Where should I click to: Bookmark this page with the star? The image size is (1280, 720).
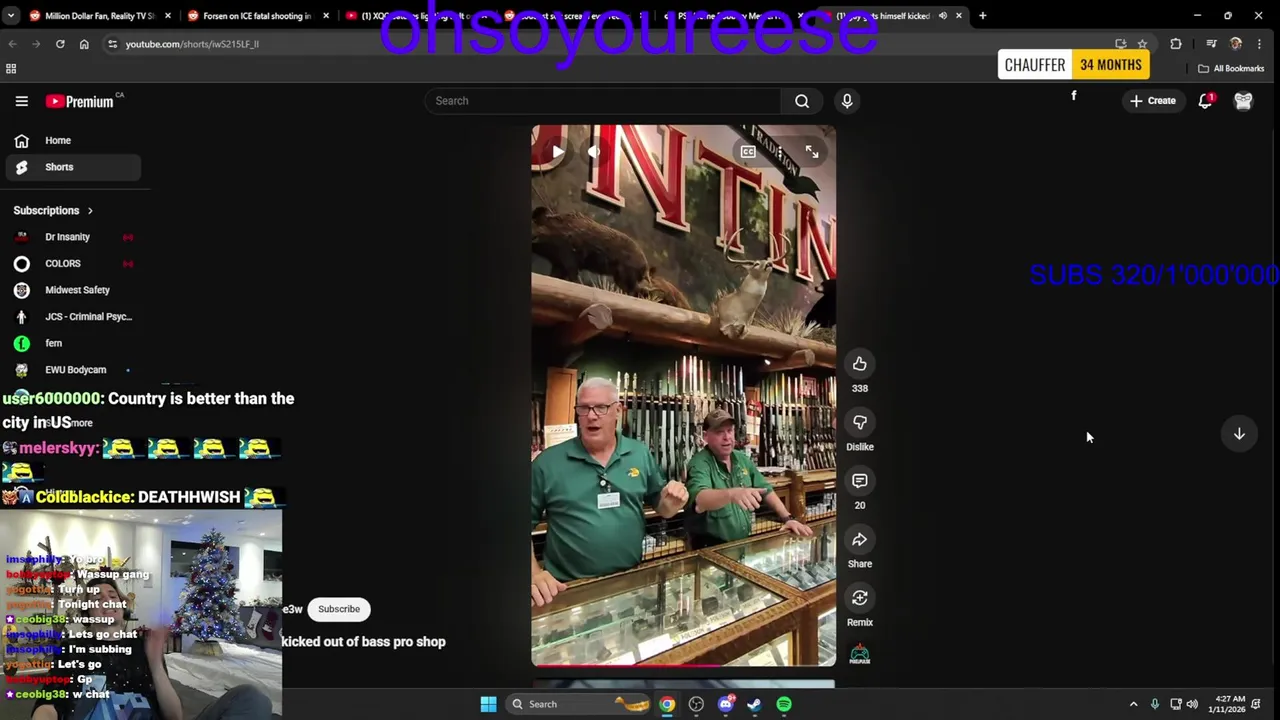(1142, 44)
